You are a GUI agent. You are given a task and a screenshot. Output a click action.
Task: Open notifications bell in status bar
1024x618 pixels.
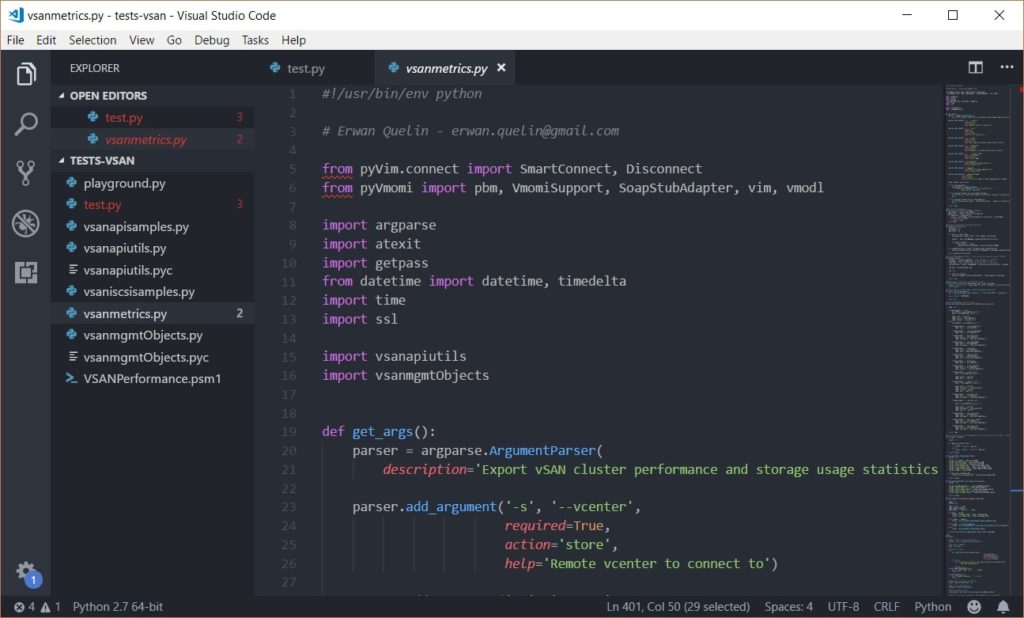pos(1002,607)
